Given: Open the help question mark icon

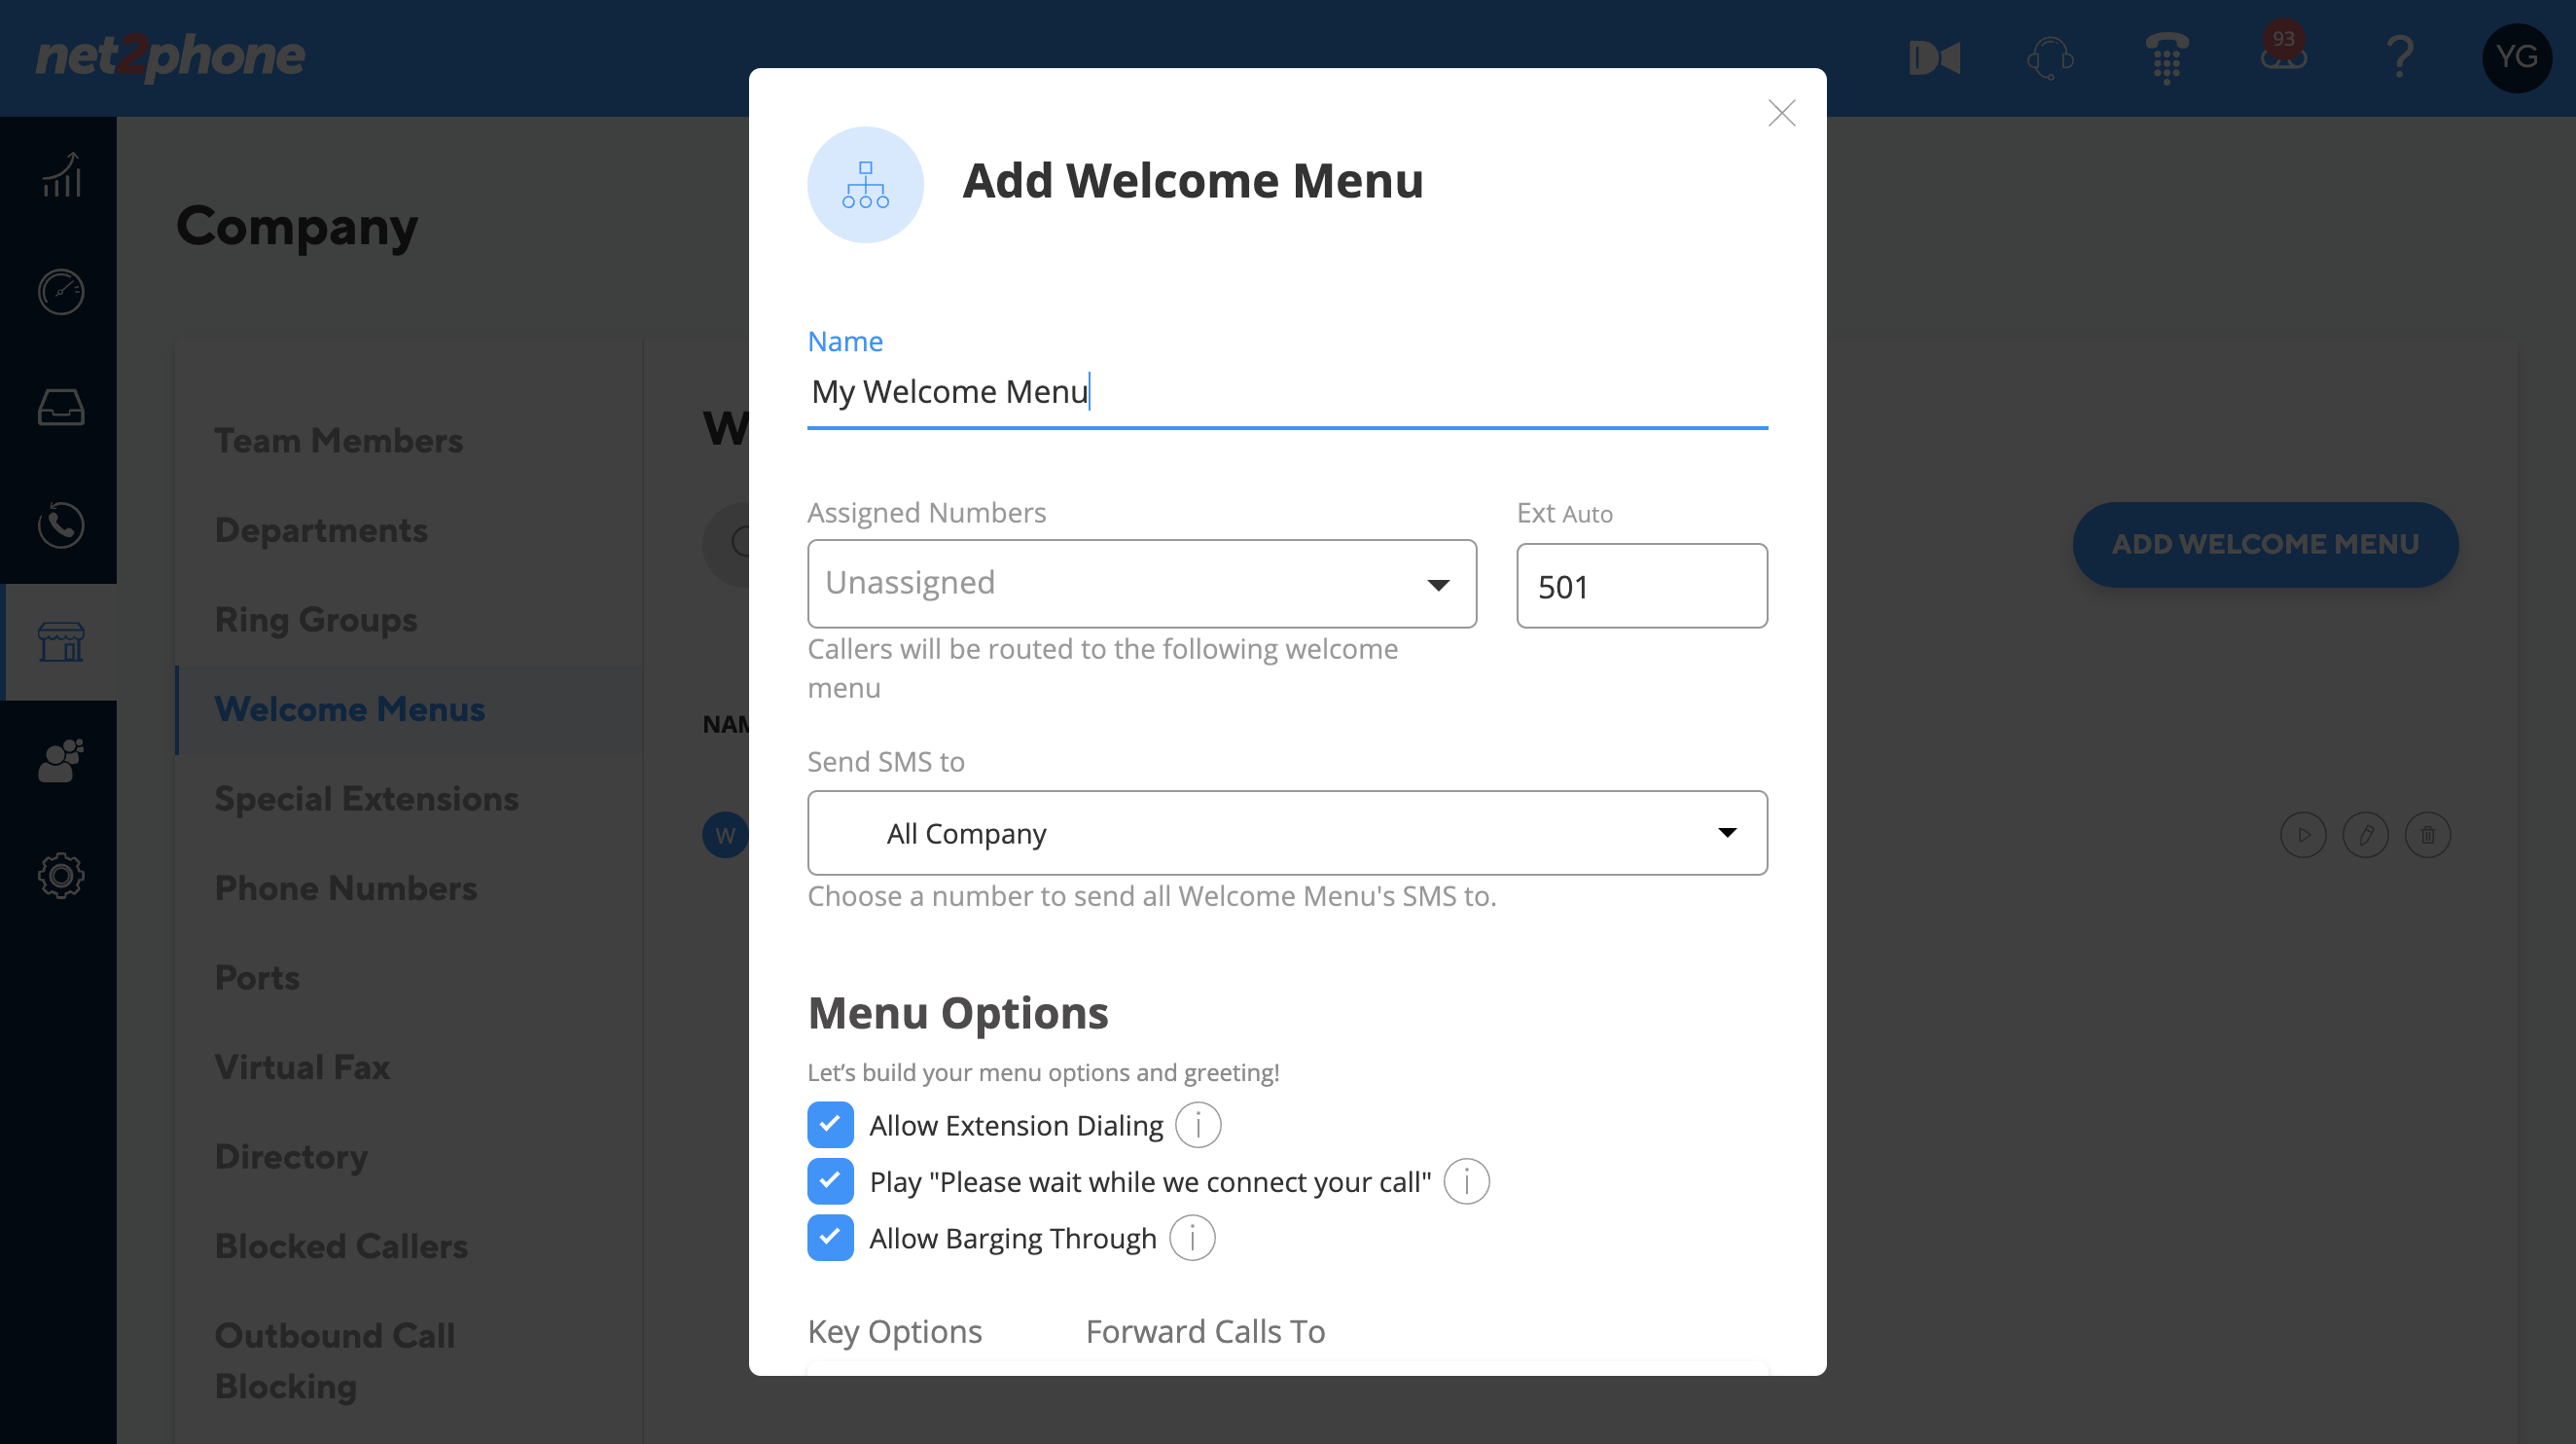Looking at the screenshot, I should (x=2400, y=58).
